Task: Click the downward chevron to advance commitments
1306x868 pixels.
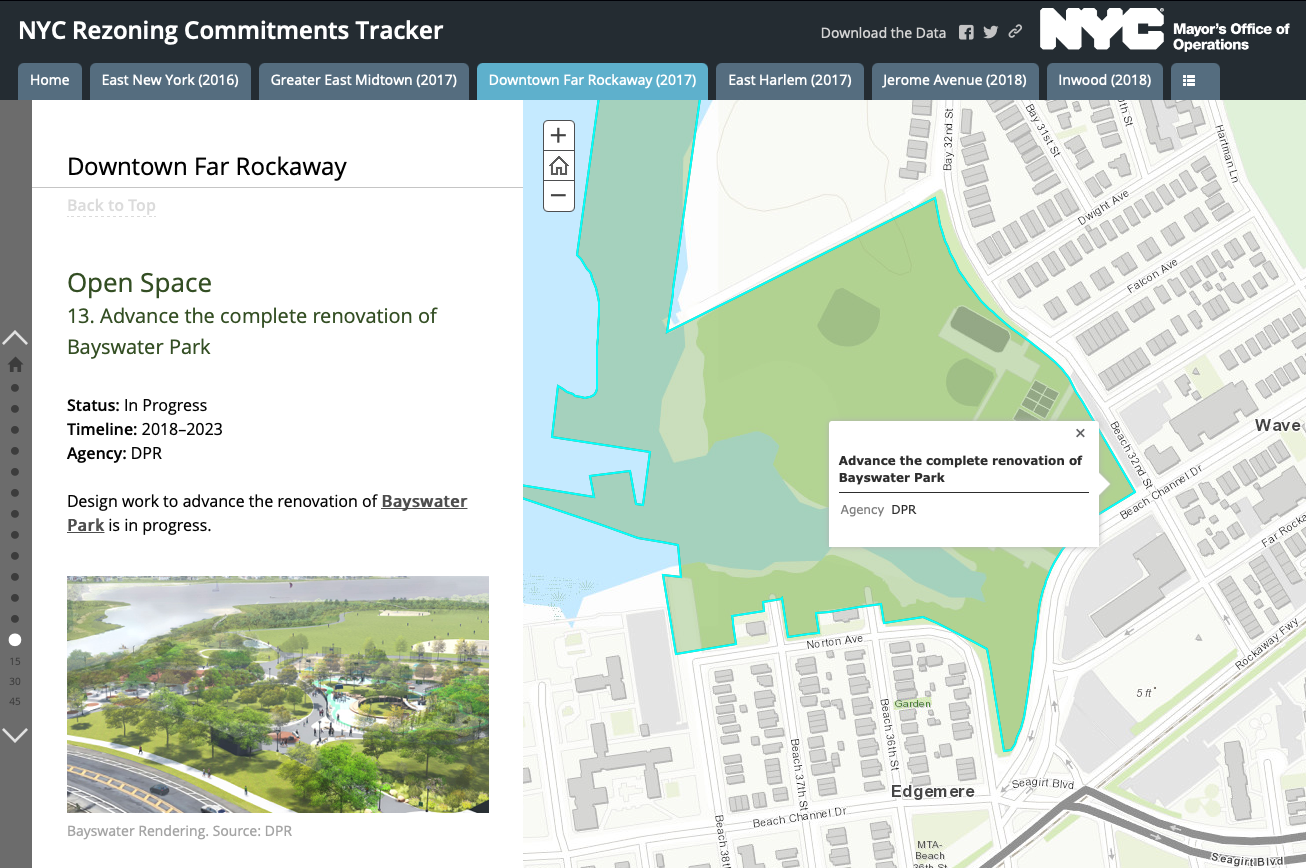Action: (x=15, y=735)
